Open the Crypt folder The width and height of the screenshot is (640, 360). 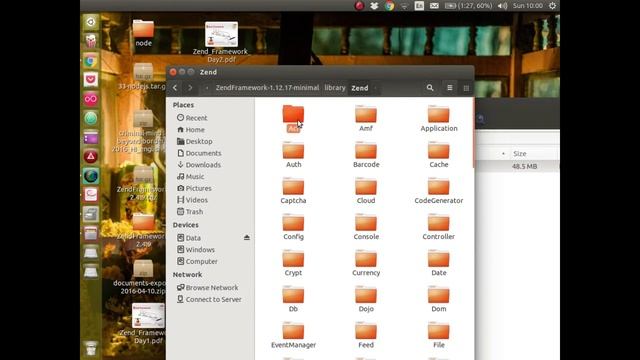coord(293,263)
